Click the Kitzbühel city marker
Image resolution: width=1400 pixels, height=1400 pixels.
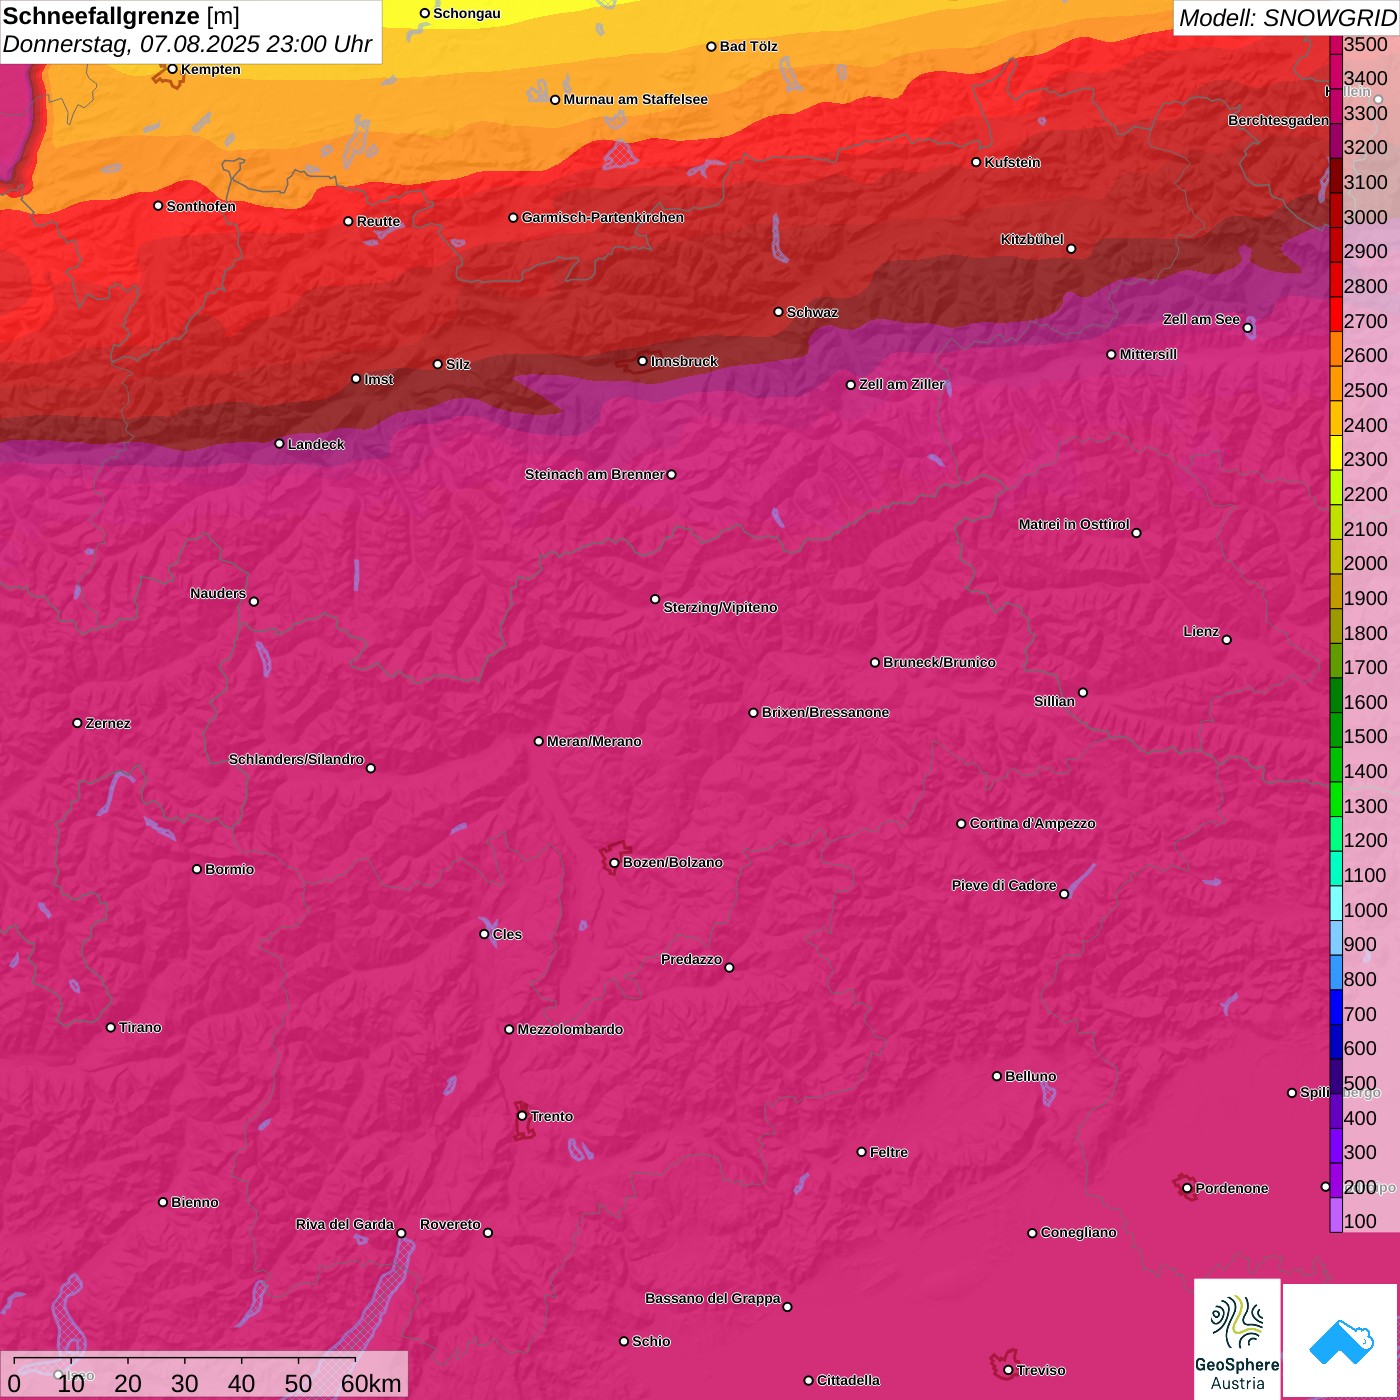(x=1071, y=249)
